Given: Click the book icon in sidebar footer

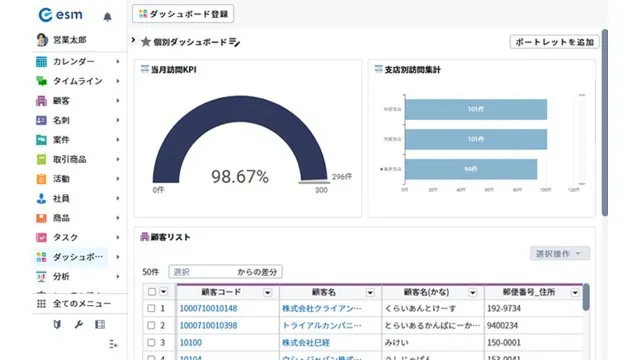Looking at the screenshot, I should (x=57, y=324).
